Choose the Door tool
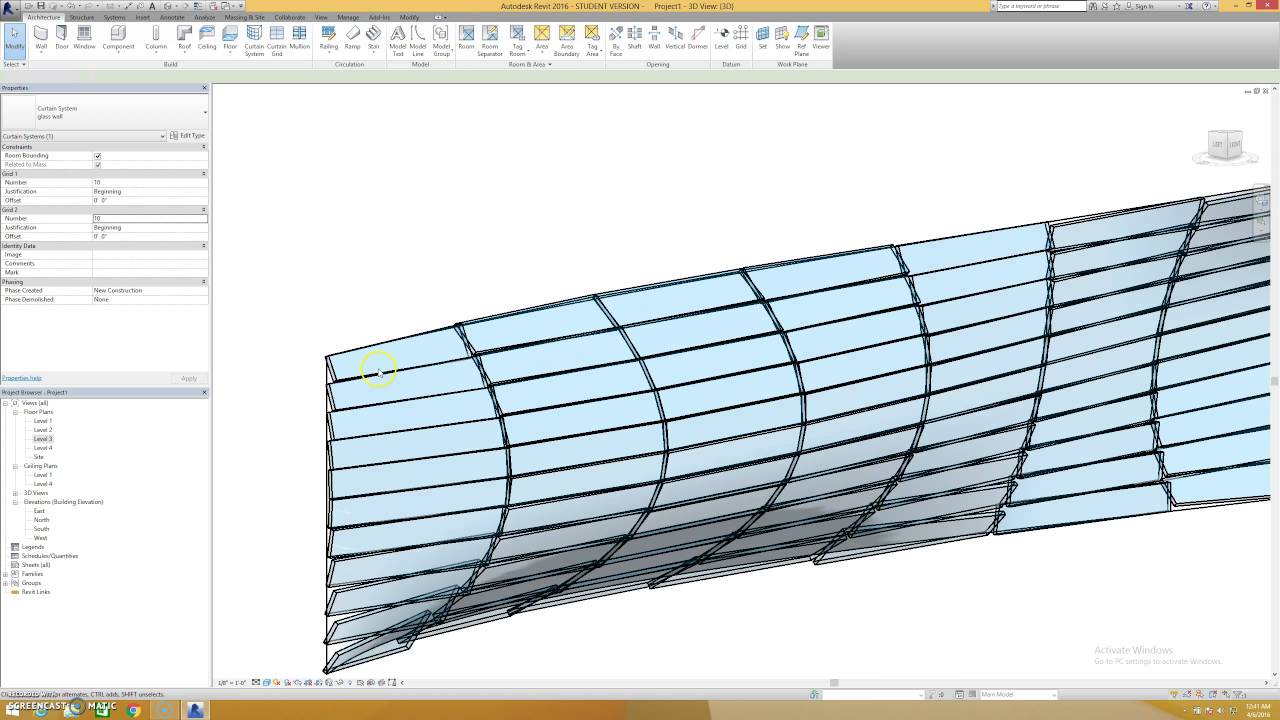The height and width of the screenshot is (720, 1280). point(62,38)
